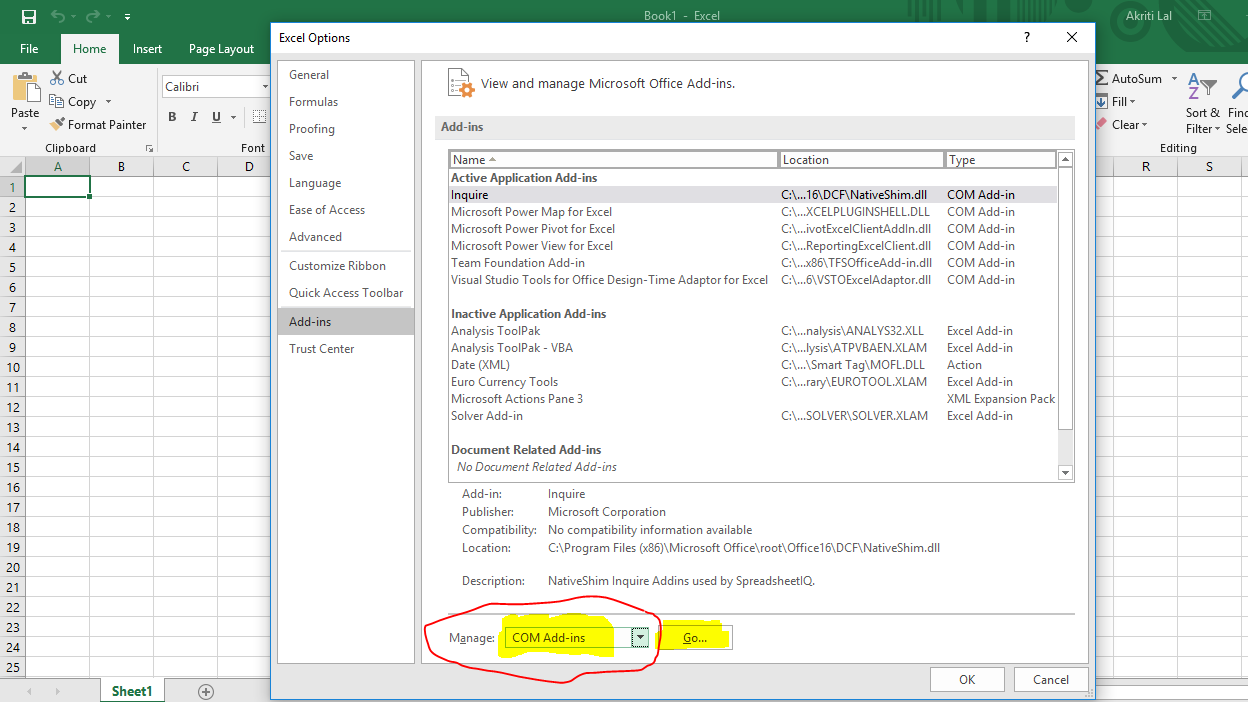
Task: Switch to the Home ribbon tab
Action: (x=89, y=49)
